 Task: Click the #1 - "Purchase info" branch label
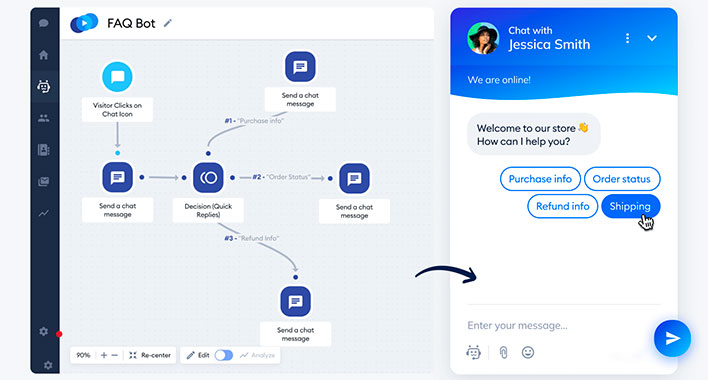pos(254,121)
